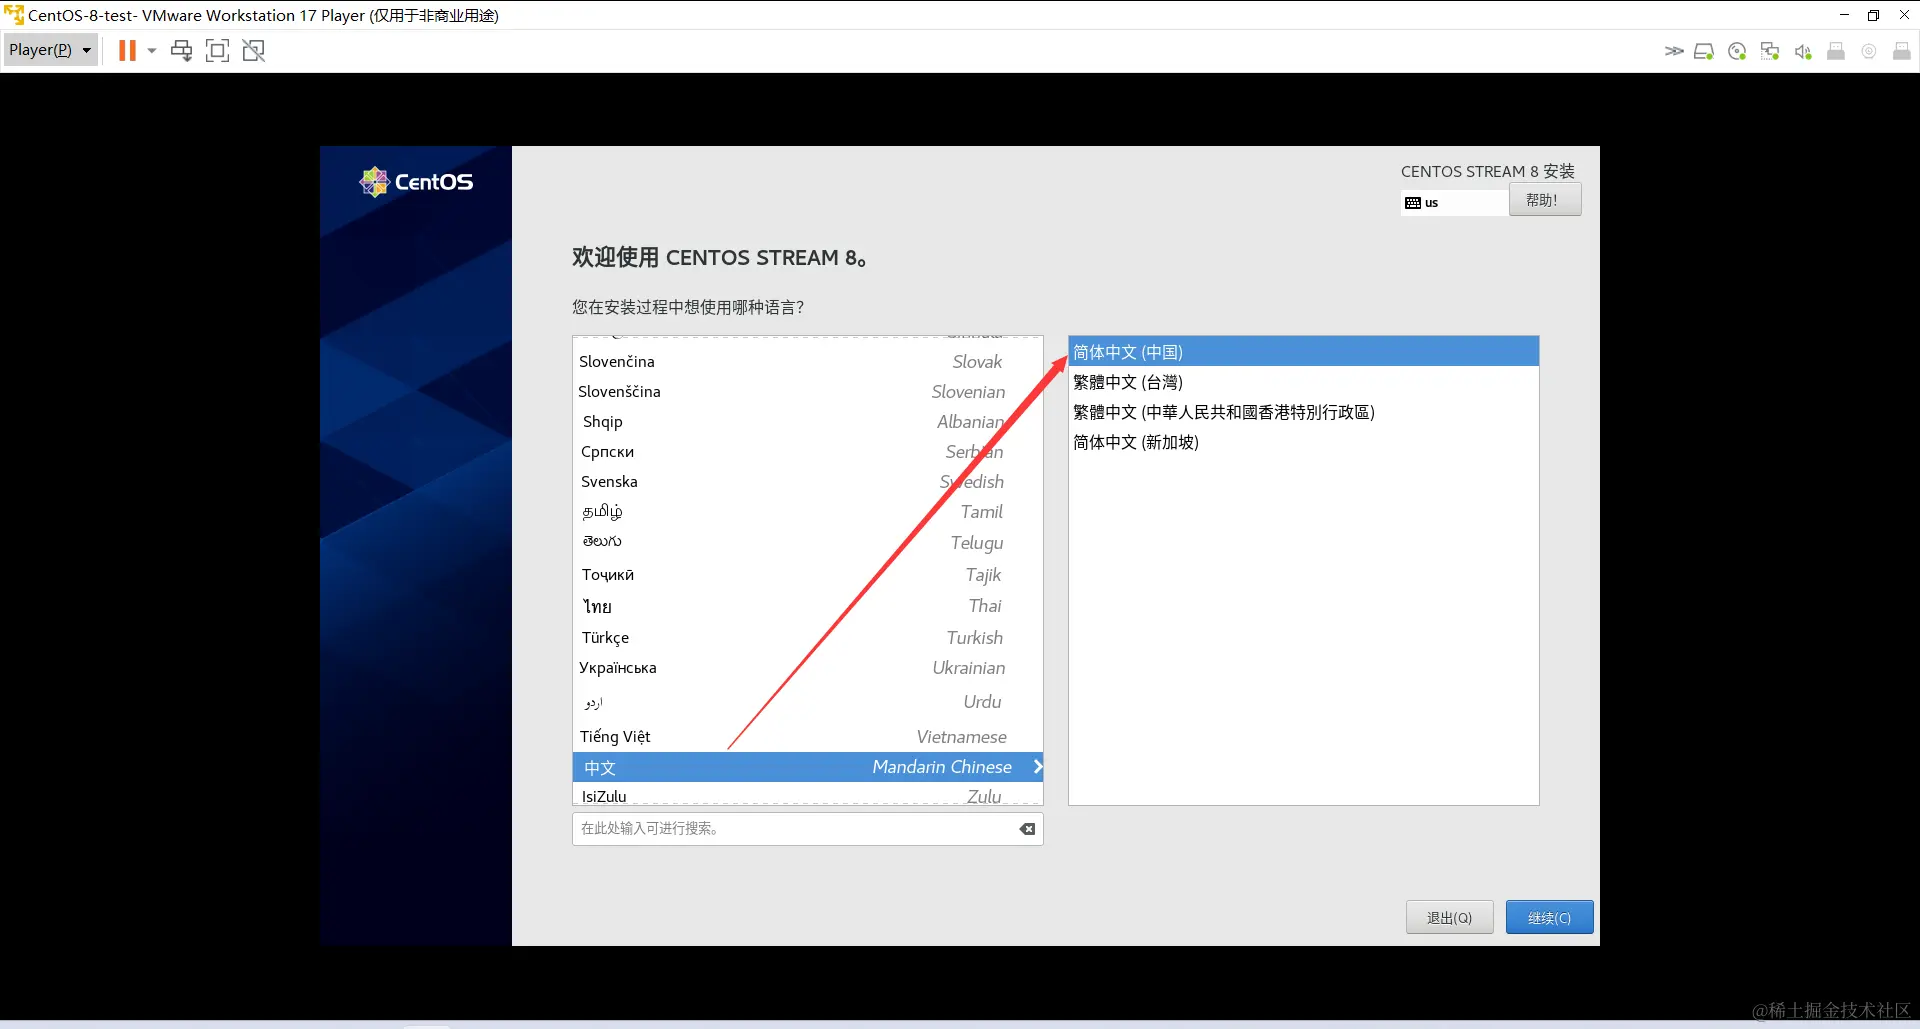Close the VMware Player window

pos(1904,15)
